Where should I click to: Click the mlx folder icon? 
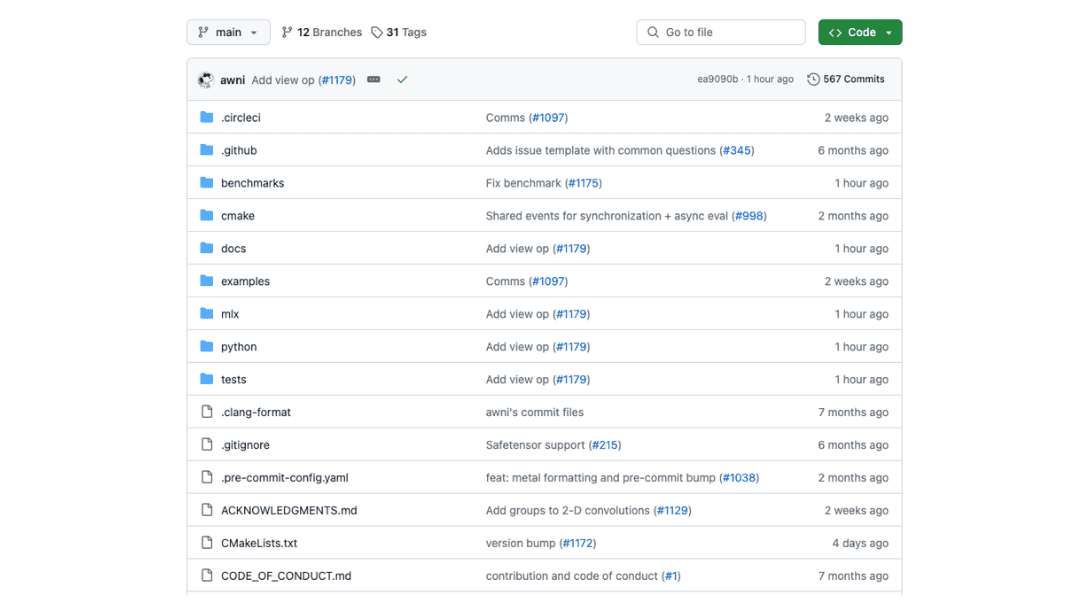point(207,314)
